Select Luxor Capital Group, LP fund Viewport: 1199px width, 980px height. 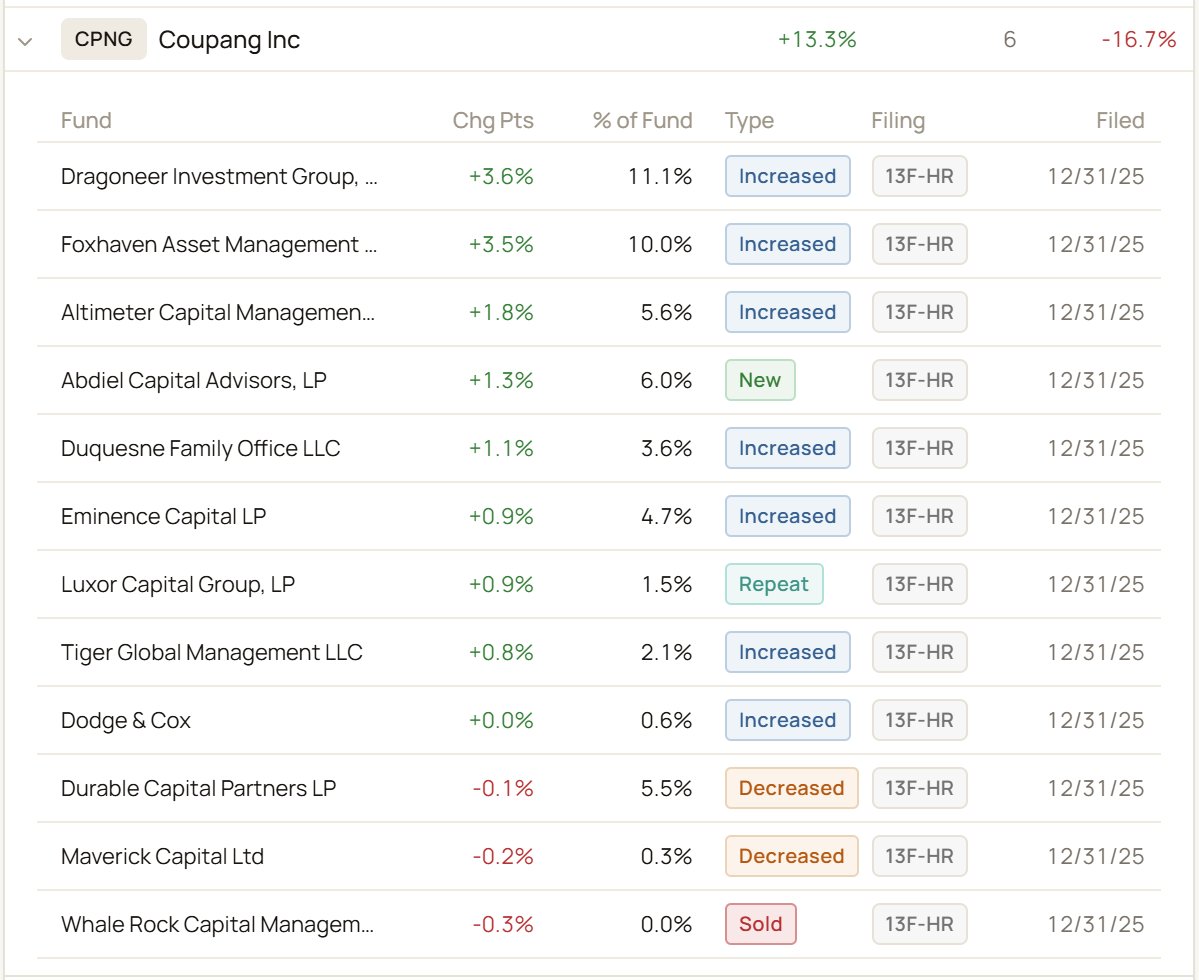click(x=177, y=584)
